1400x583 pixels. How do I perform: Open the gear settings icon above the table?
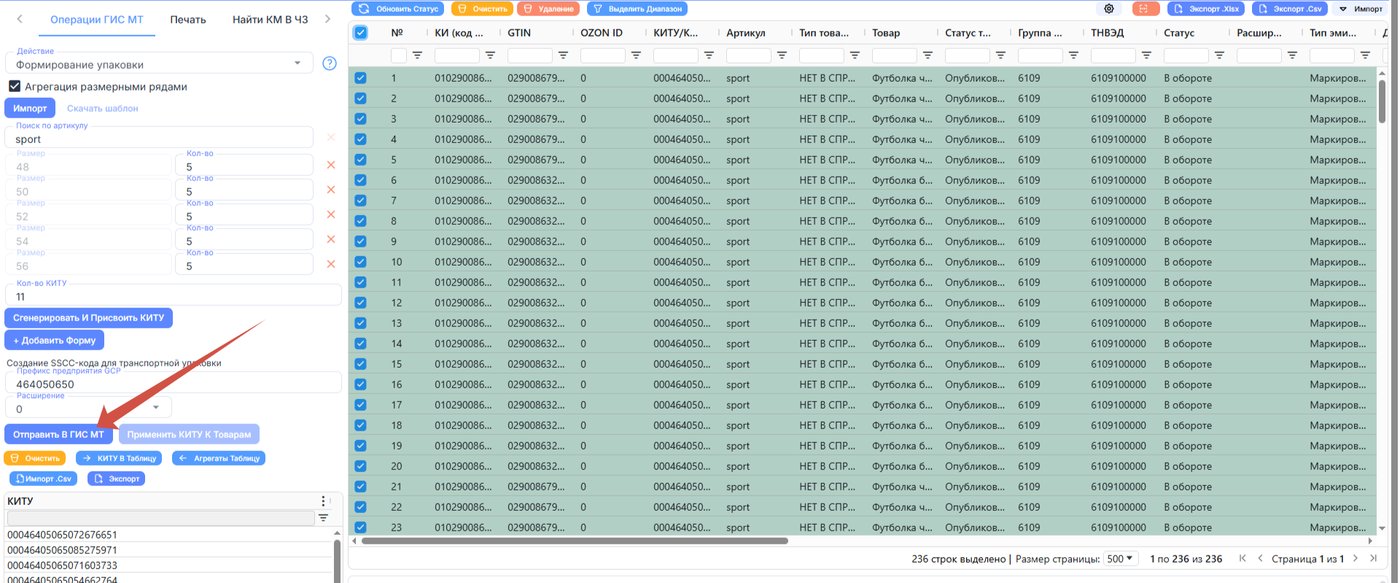click(1108, 8)
